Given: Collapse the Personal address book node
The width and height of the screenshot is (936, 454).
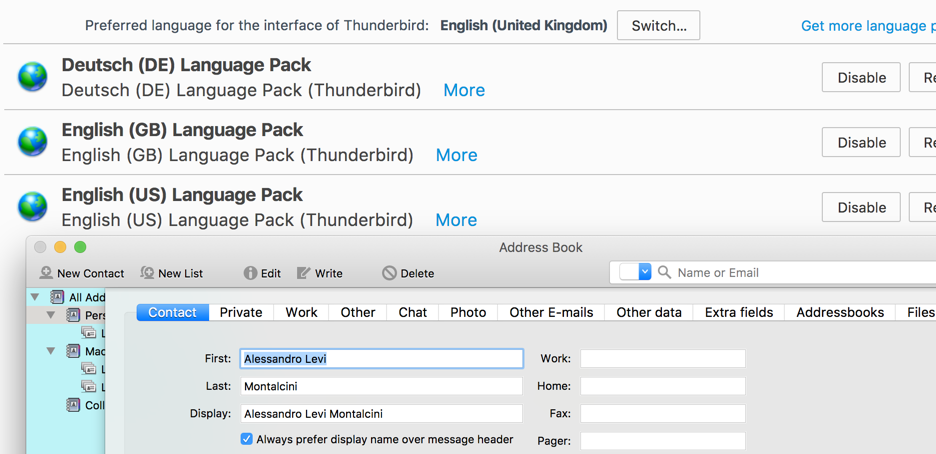Looking at the screenshot, I should [x=51, y=315].
